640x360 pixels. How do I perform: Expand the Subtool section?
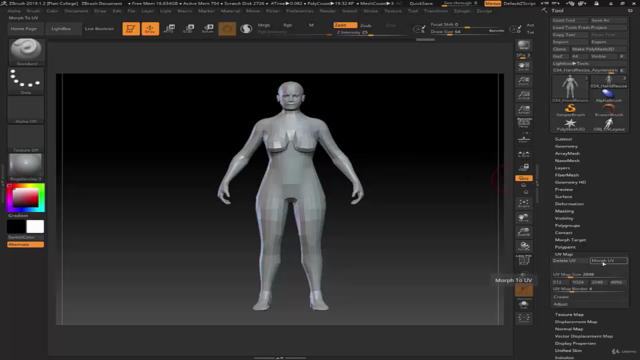pos(563,139)
